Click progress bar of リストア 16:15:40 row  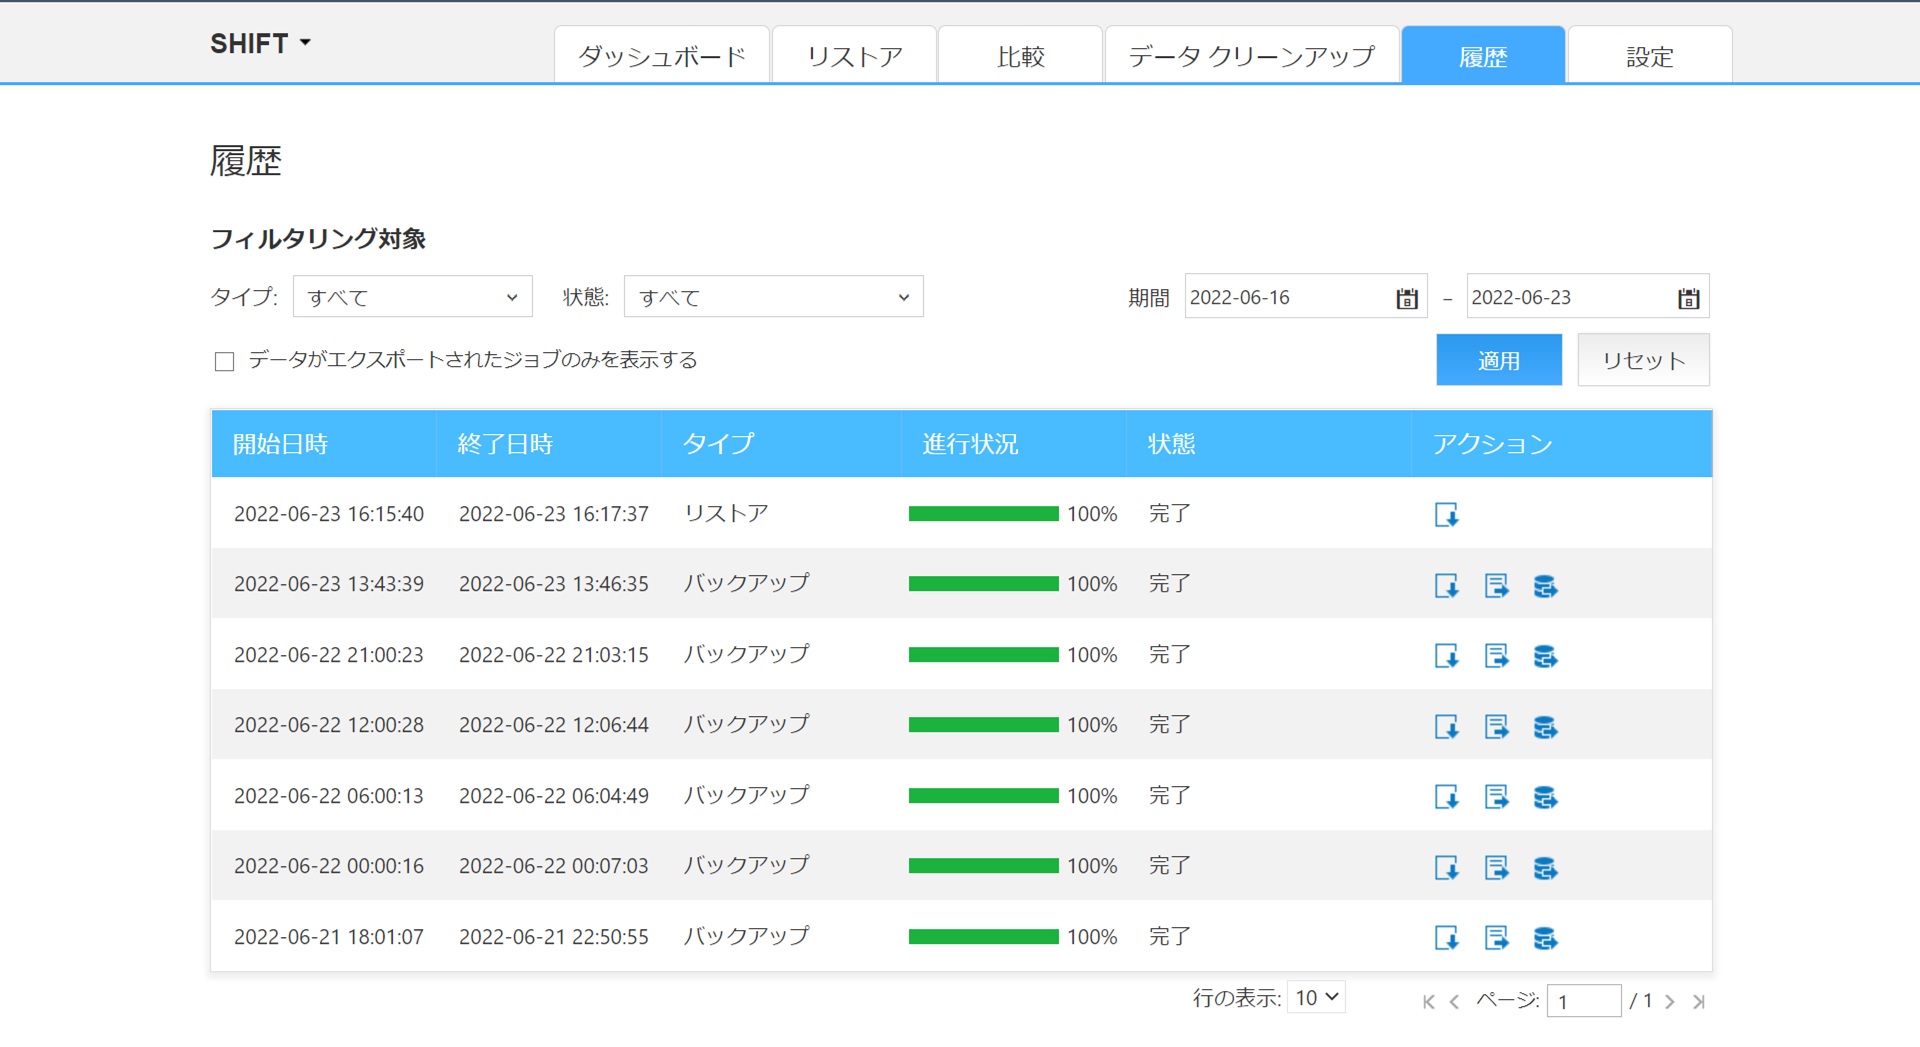point(984,514)
